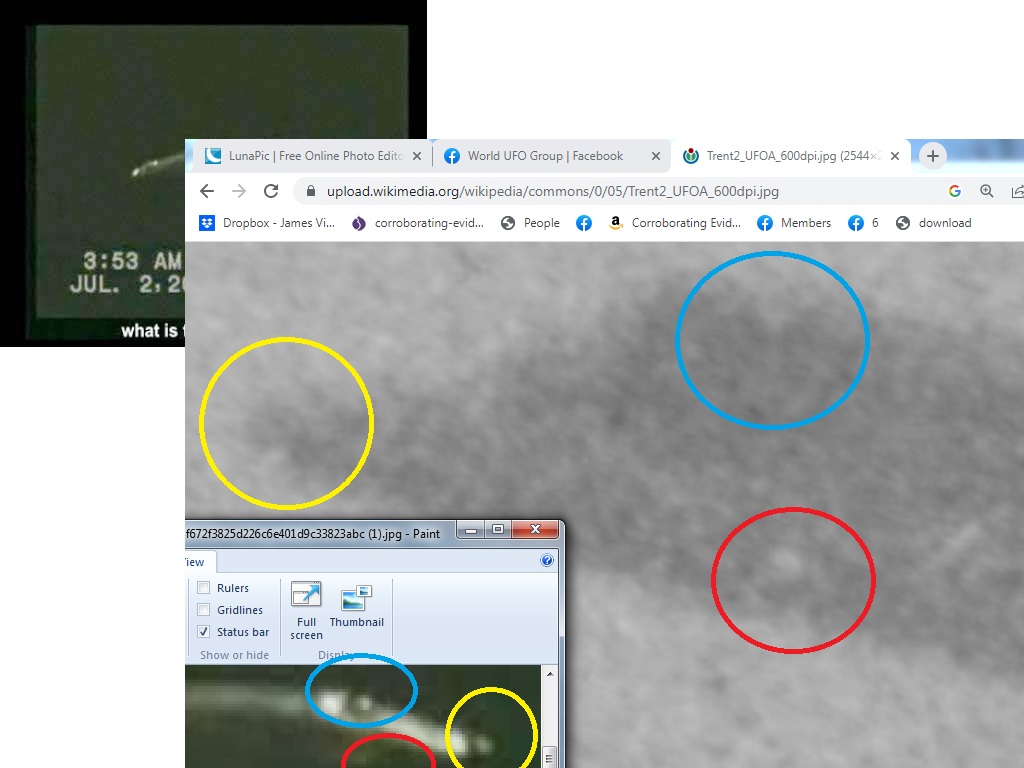The image size is (1024, 768).
Task: Reload the Wikimedia image page
Action: 271,191
